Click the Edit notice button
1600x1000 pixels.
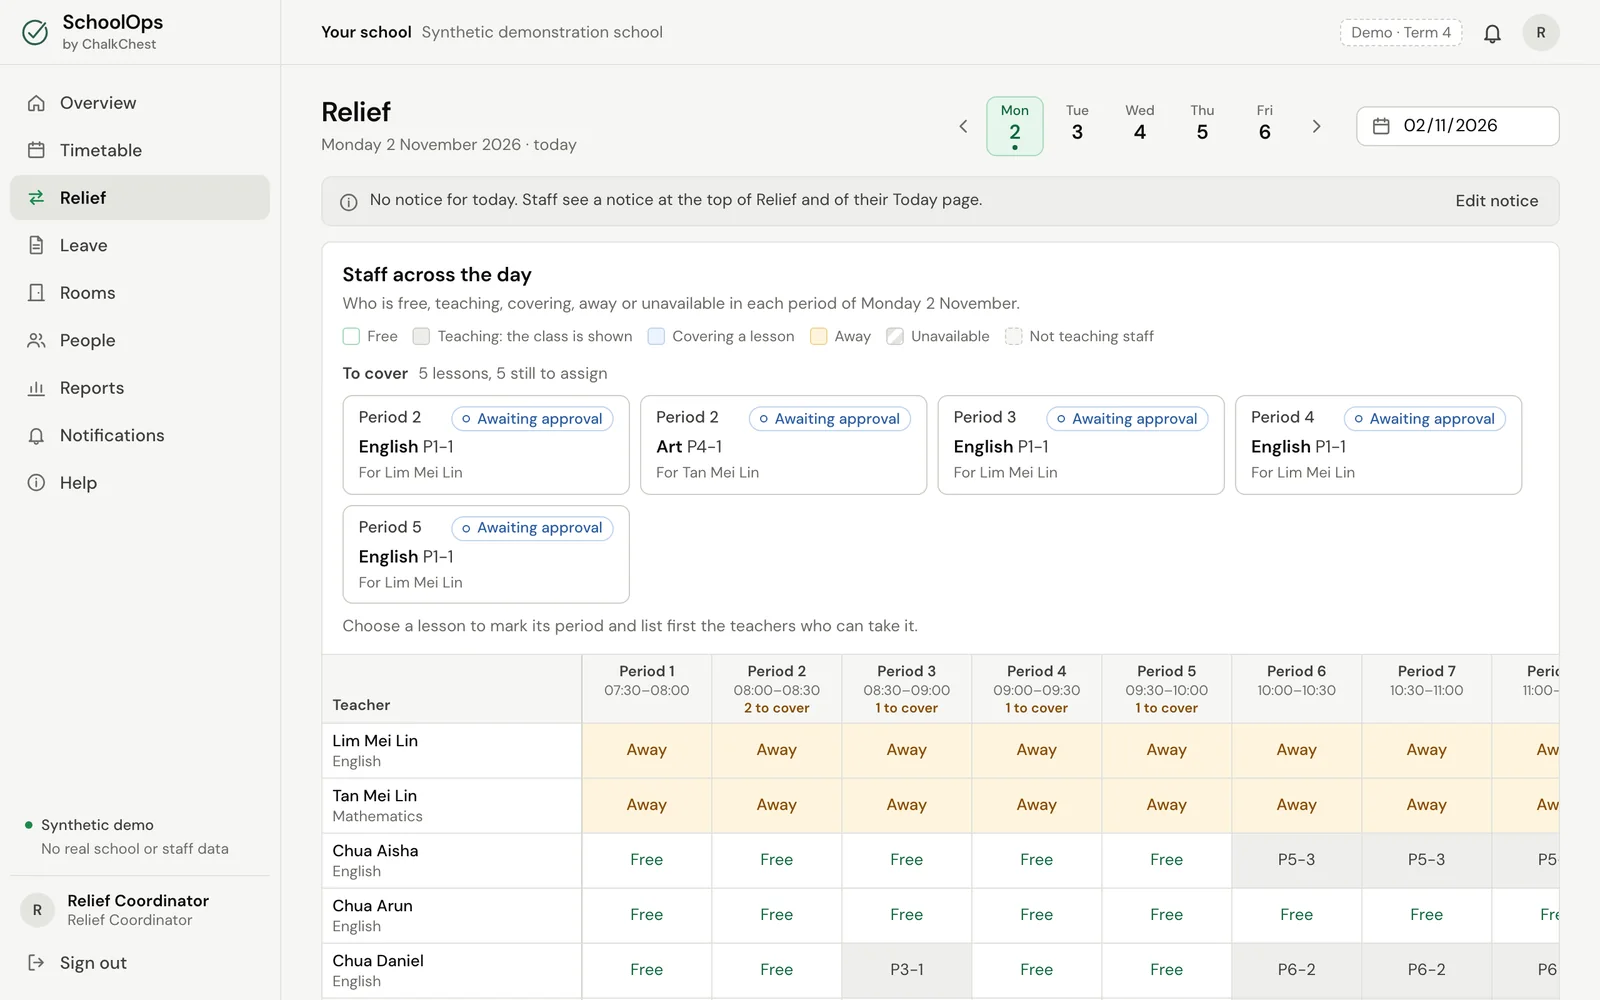point(1497,201)
